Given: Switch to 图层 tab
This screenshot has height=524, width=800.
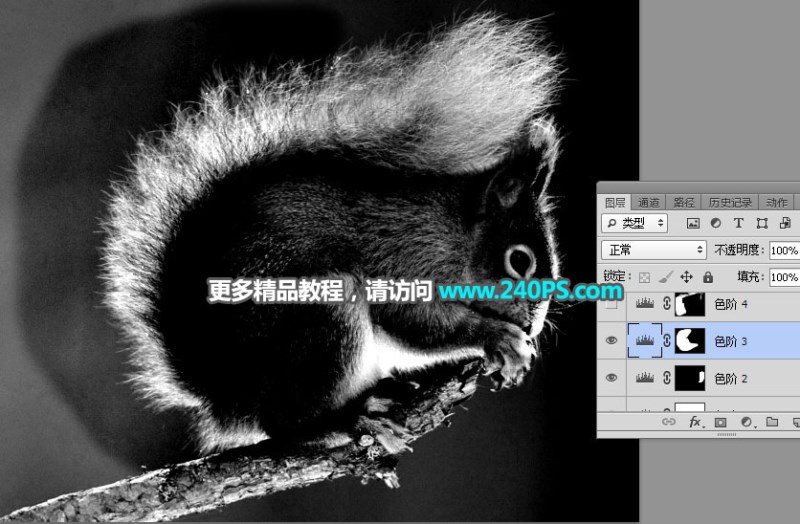Looking at the screenshot, I should click(x=615, y=203).
